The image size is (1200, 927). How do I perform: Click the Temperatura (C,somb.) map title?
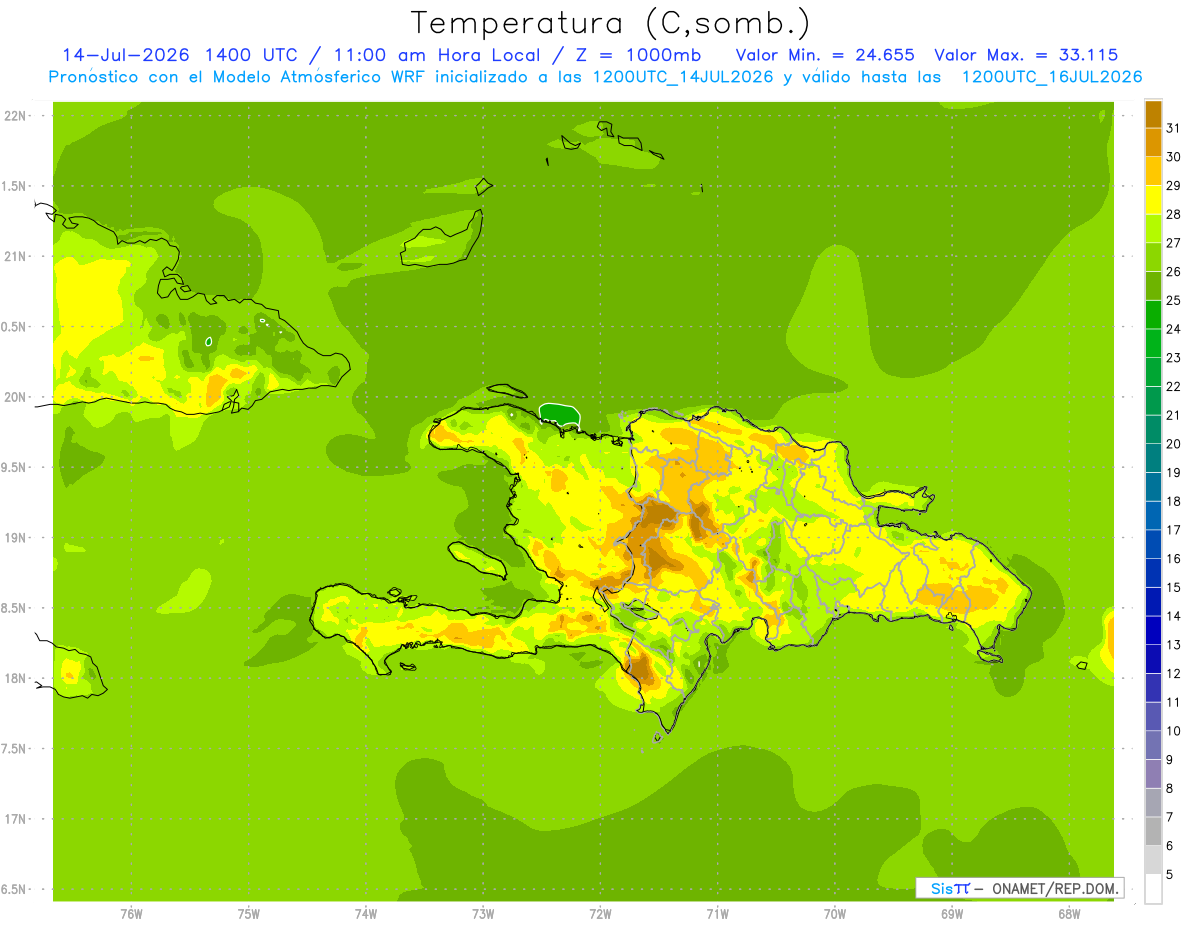point(610,22)
